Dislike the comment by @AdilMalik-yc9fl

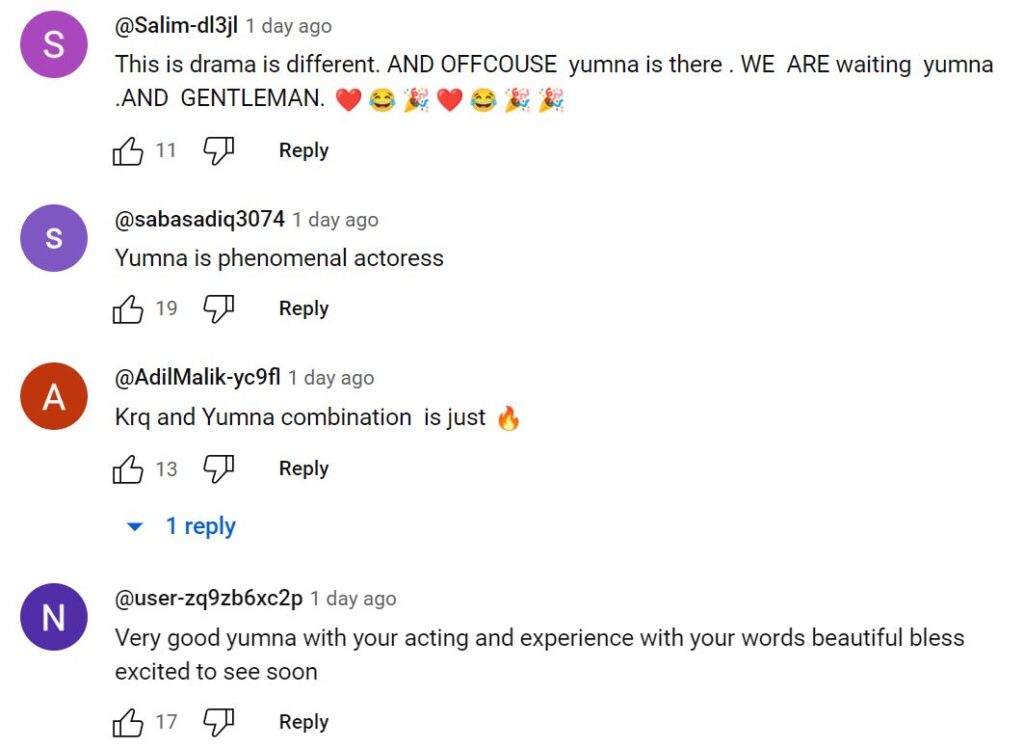click(x=218, y=468)
